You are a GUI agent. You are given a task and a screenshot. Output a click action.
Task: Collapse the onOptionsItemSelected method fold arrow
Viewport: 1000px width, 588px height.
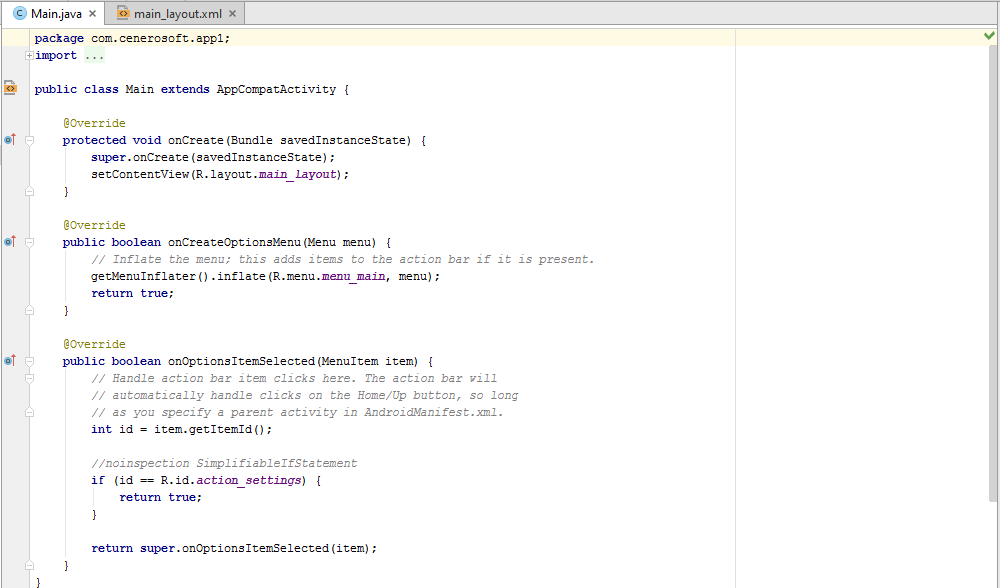[x=29, y=361]
